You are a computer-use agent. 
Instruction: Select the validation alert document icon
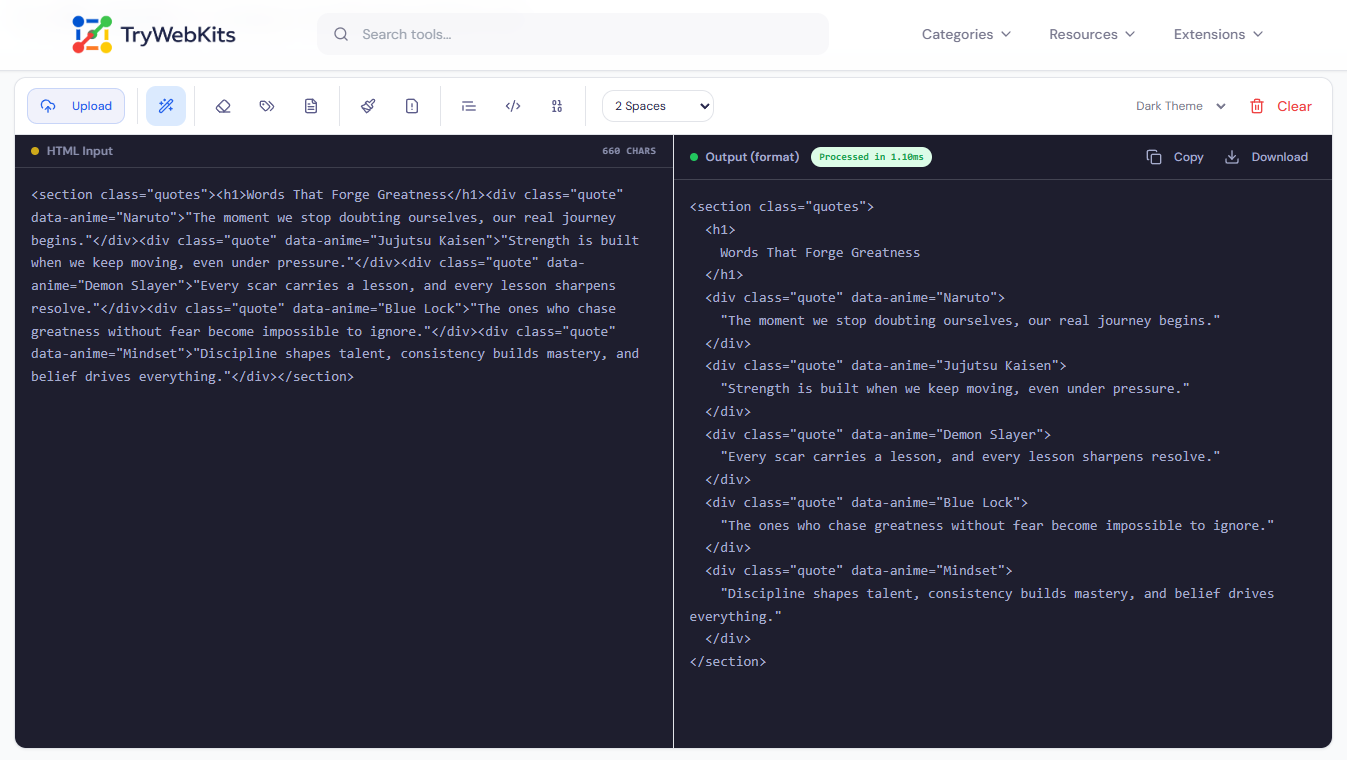(412, 105)
